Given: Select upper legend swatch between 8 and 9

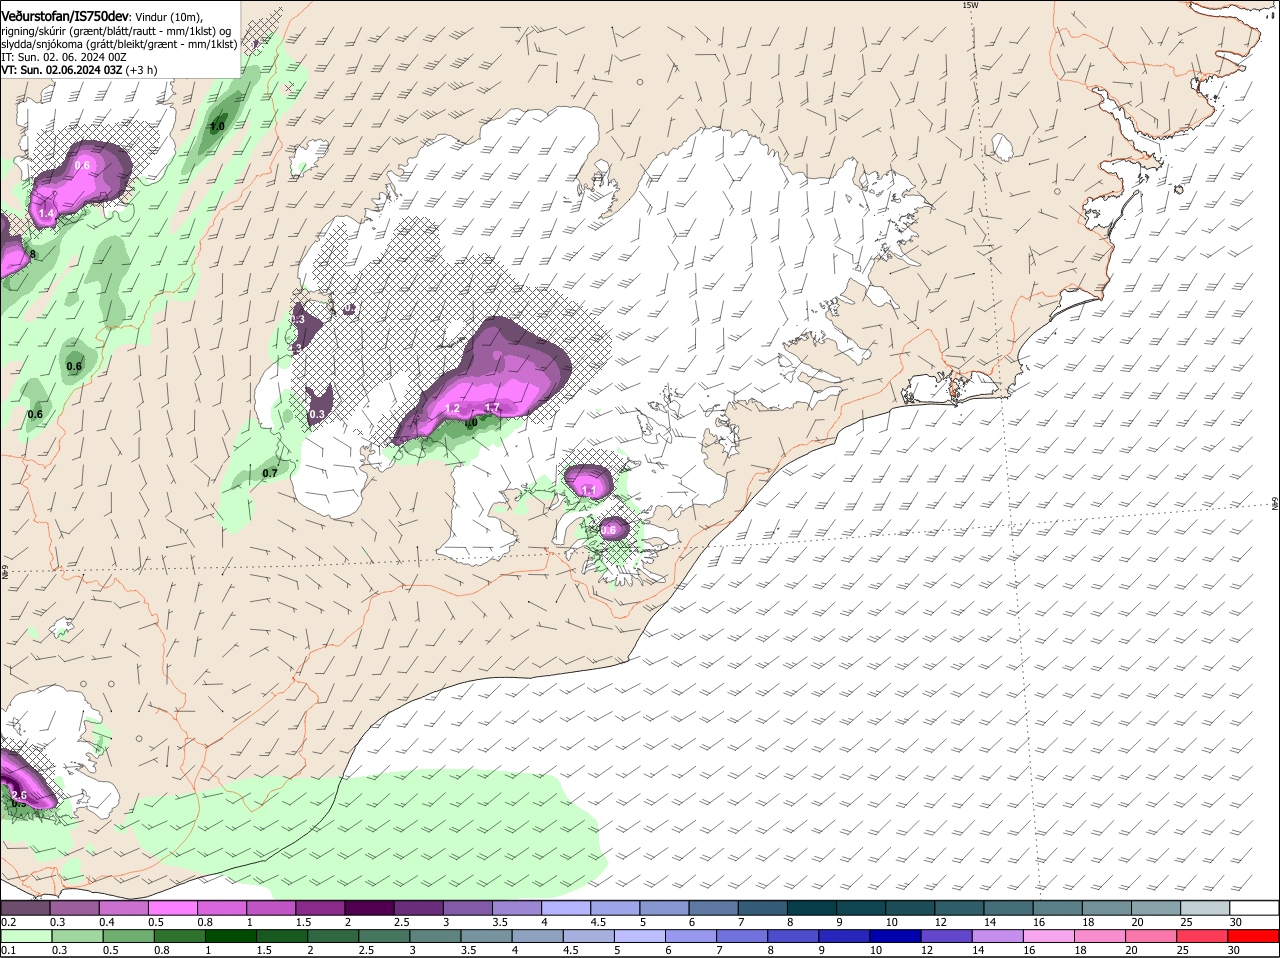Looking at the screenshot, I should (x=812, y=908).
